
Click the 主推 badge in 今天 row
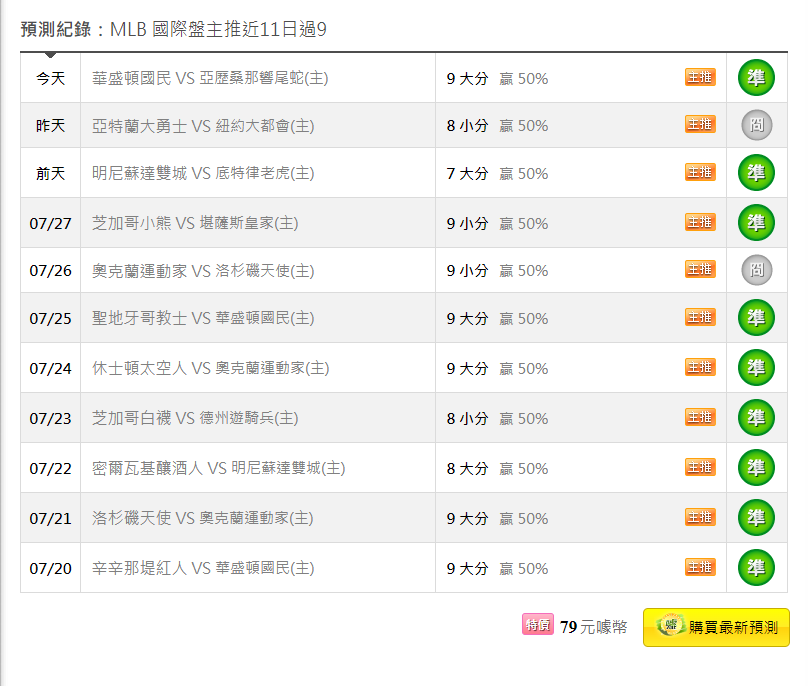pos(700,77)
